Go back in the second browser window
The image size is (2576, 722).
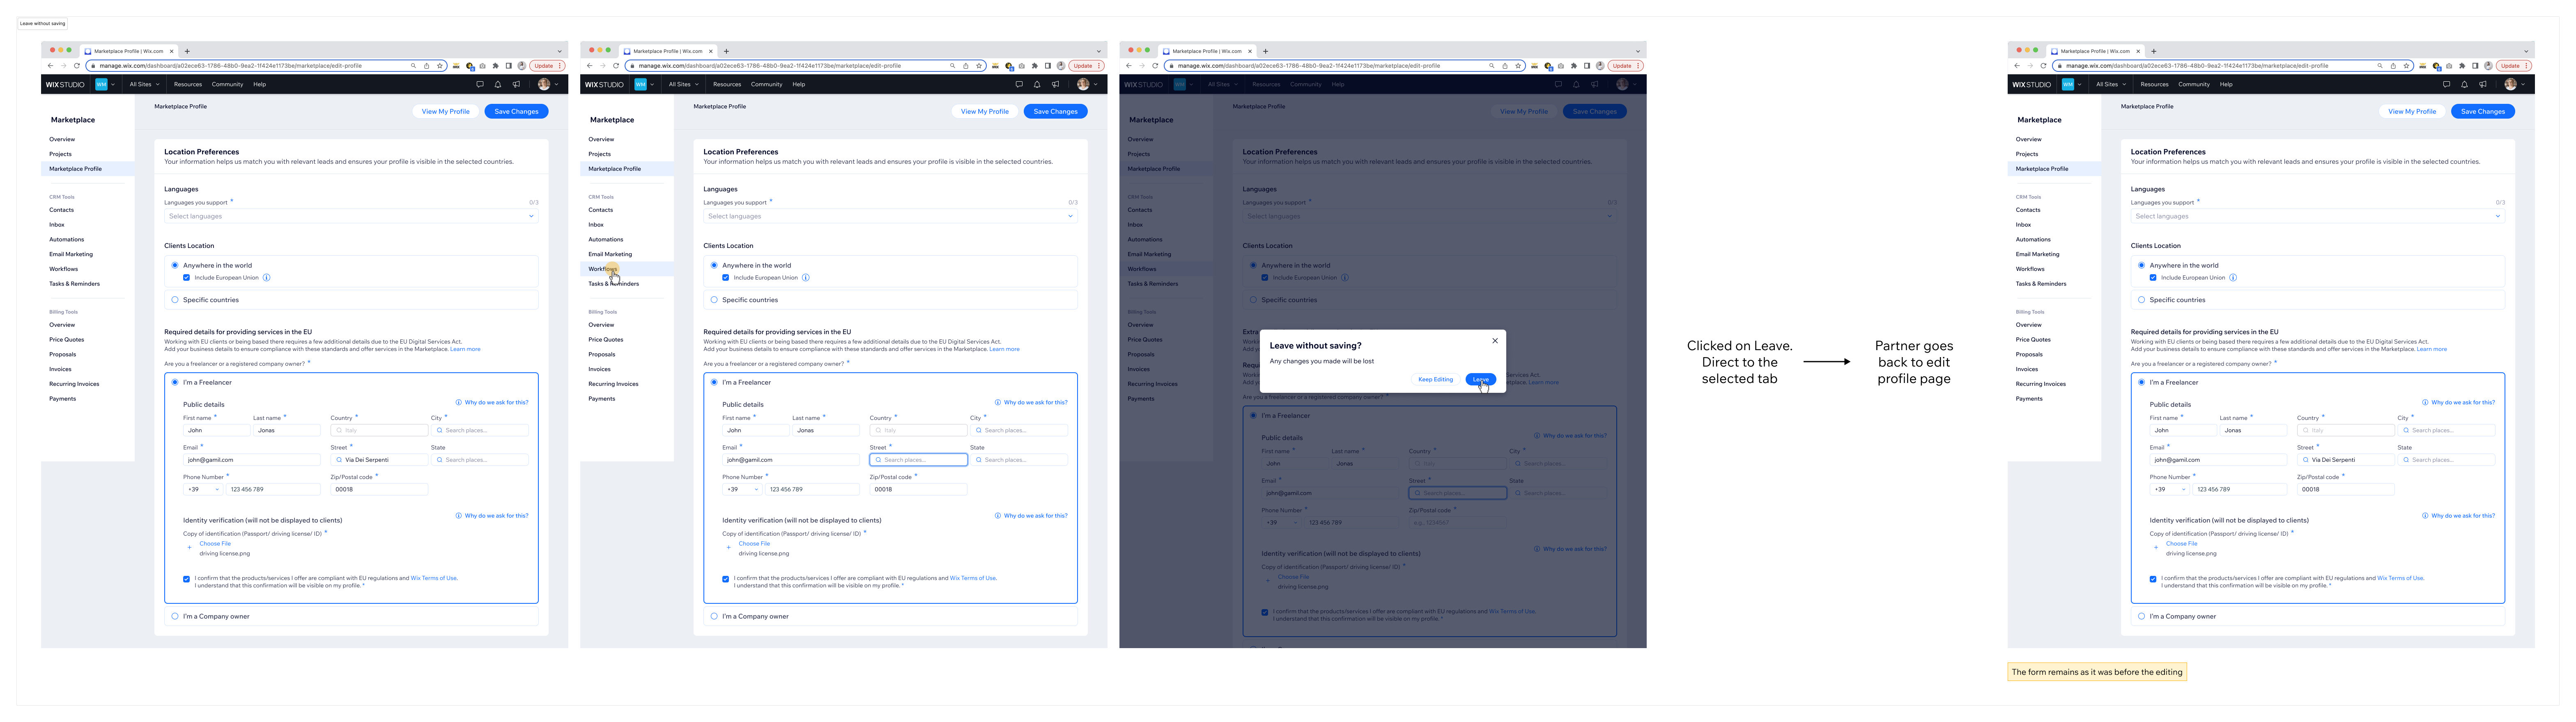[590, 66]
